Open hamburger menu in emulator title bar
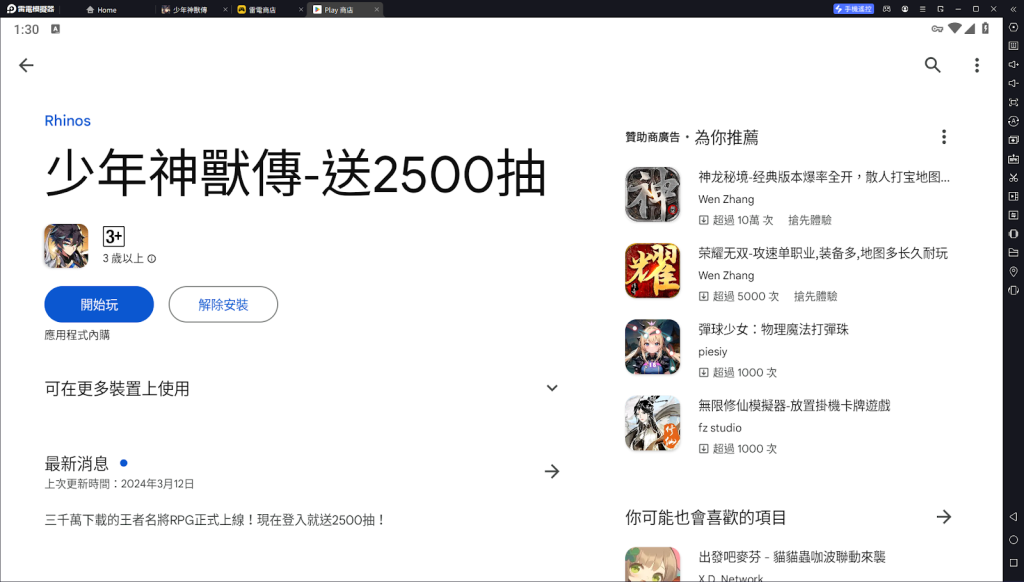Viewport: 1024px width, 582px height. [x=922, y=9]
